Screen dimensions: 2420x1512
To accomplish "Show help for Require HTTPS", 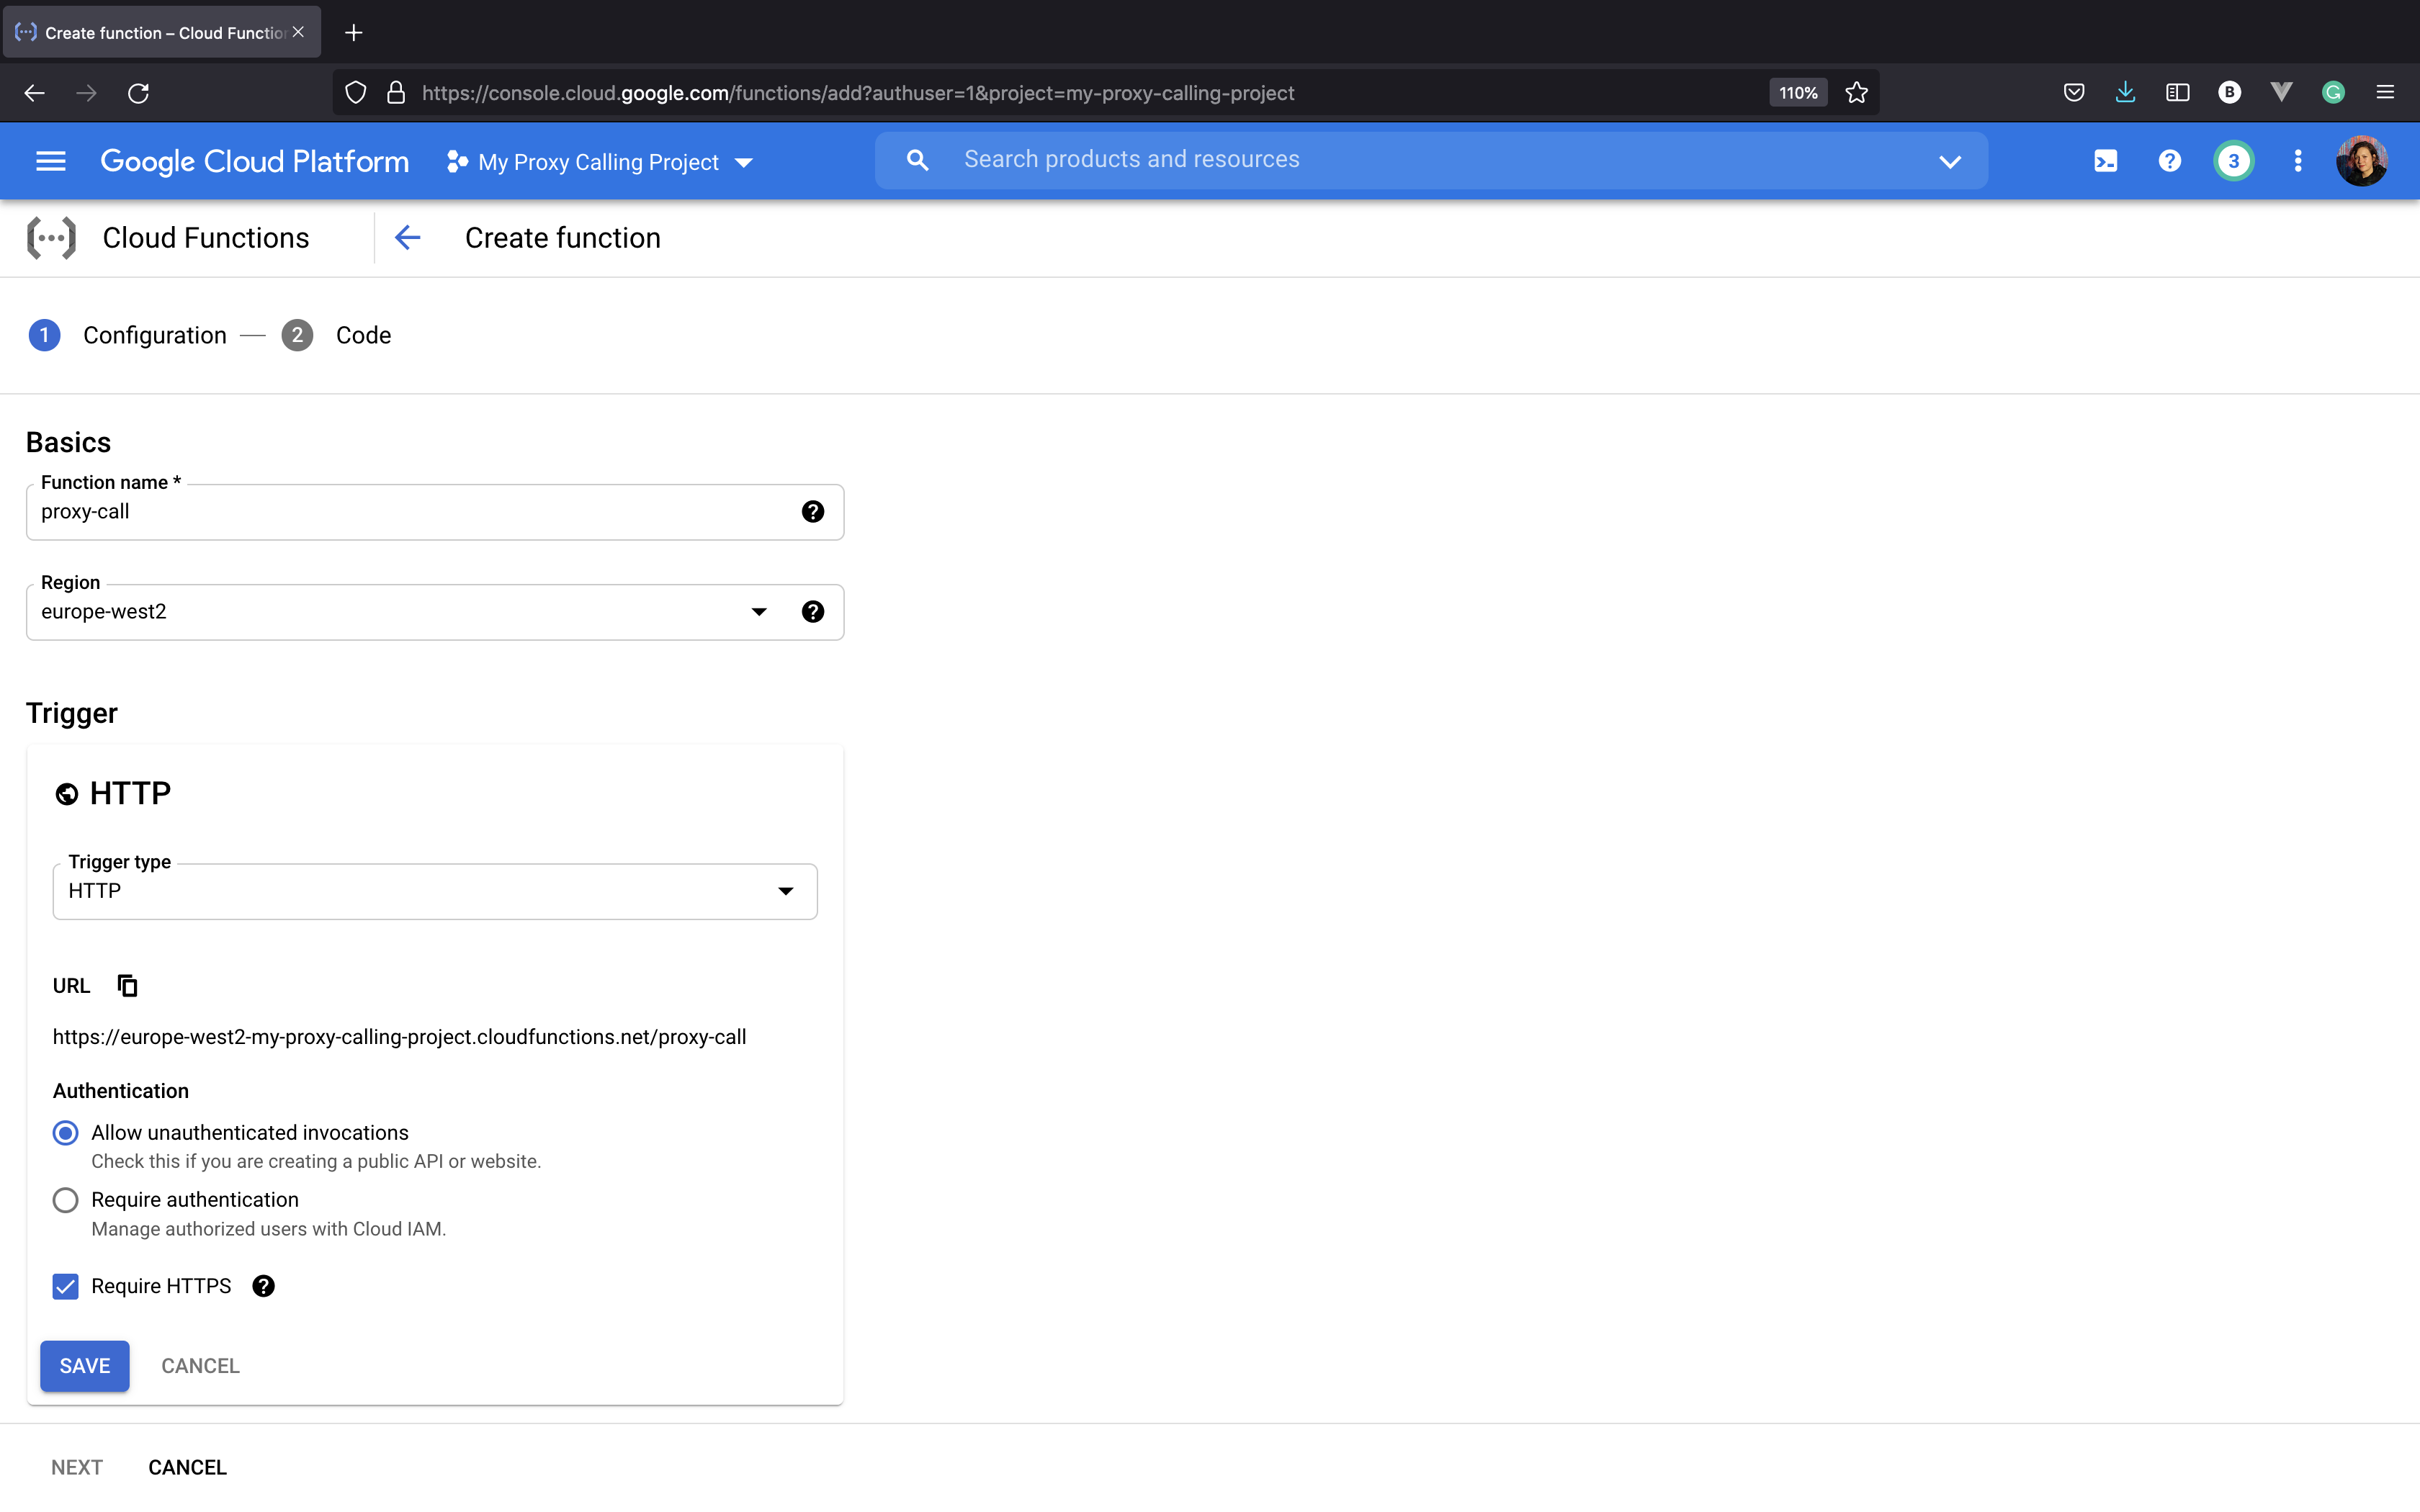I will (263, 1286).
